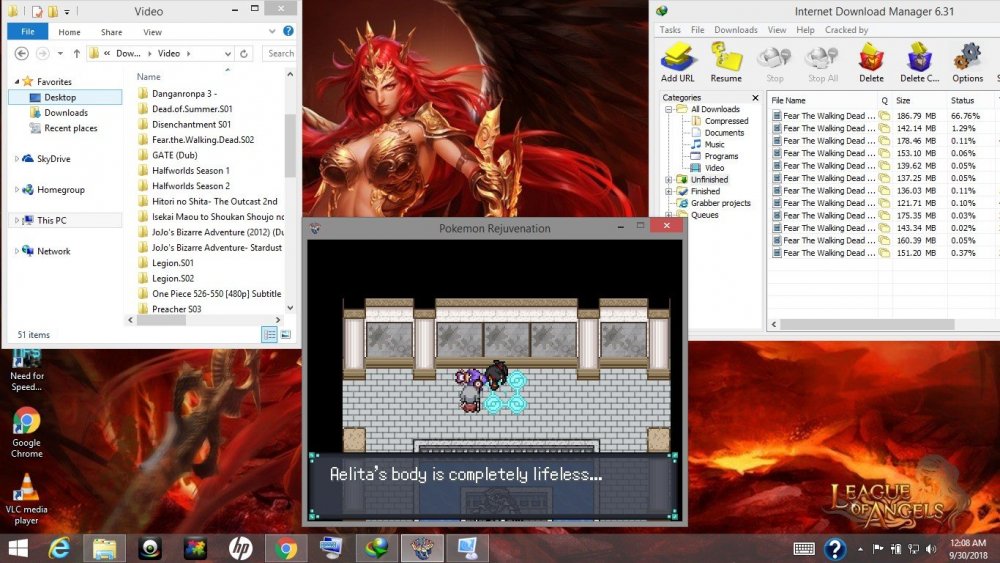Image resolution: width=1000 pixels, height=563 pixels.
Task: Switch to large icons view in explorer status bar
Action: (286, 334)
